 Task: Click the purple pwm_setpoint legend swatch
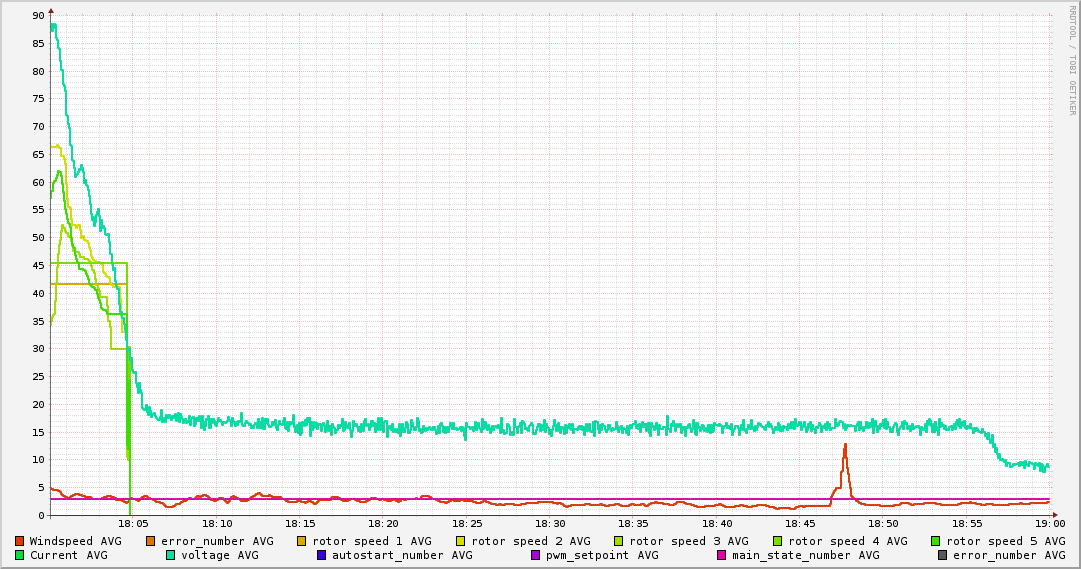pyautogui.click(x=535, y=555)
